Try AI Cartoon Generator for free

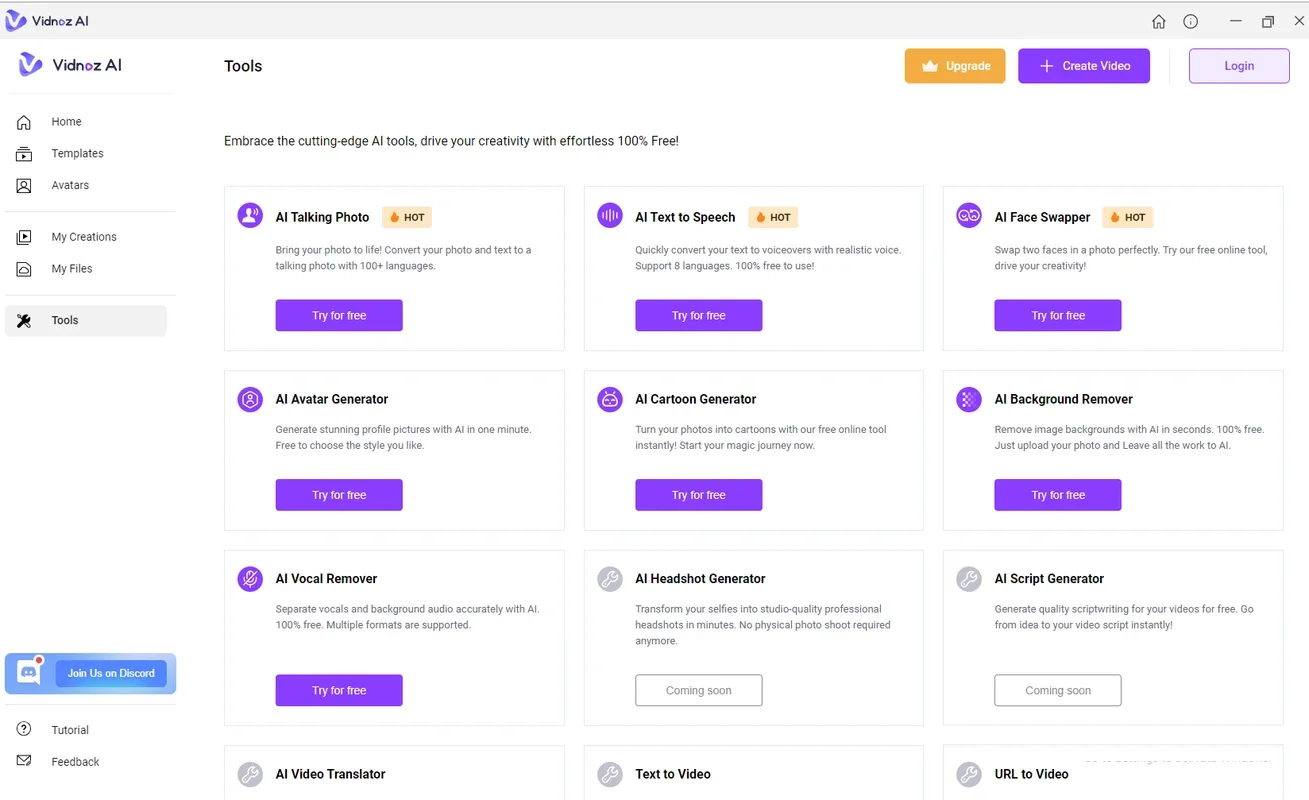pos(699,495)
